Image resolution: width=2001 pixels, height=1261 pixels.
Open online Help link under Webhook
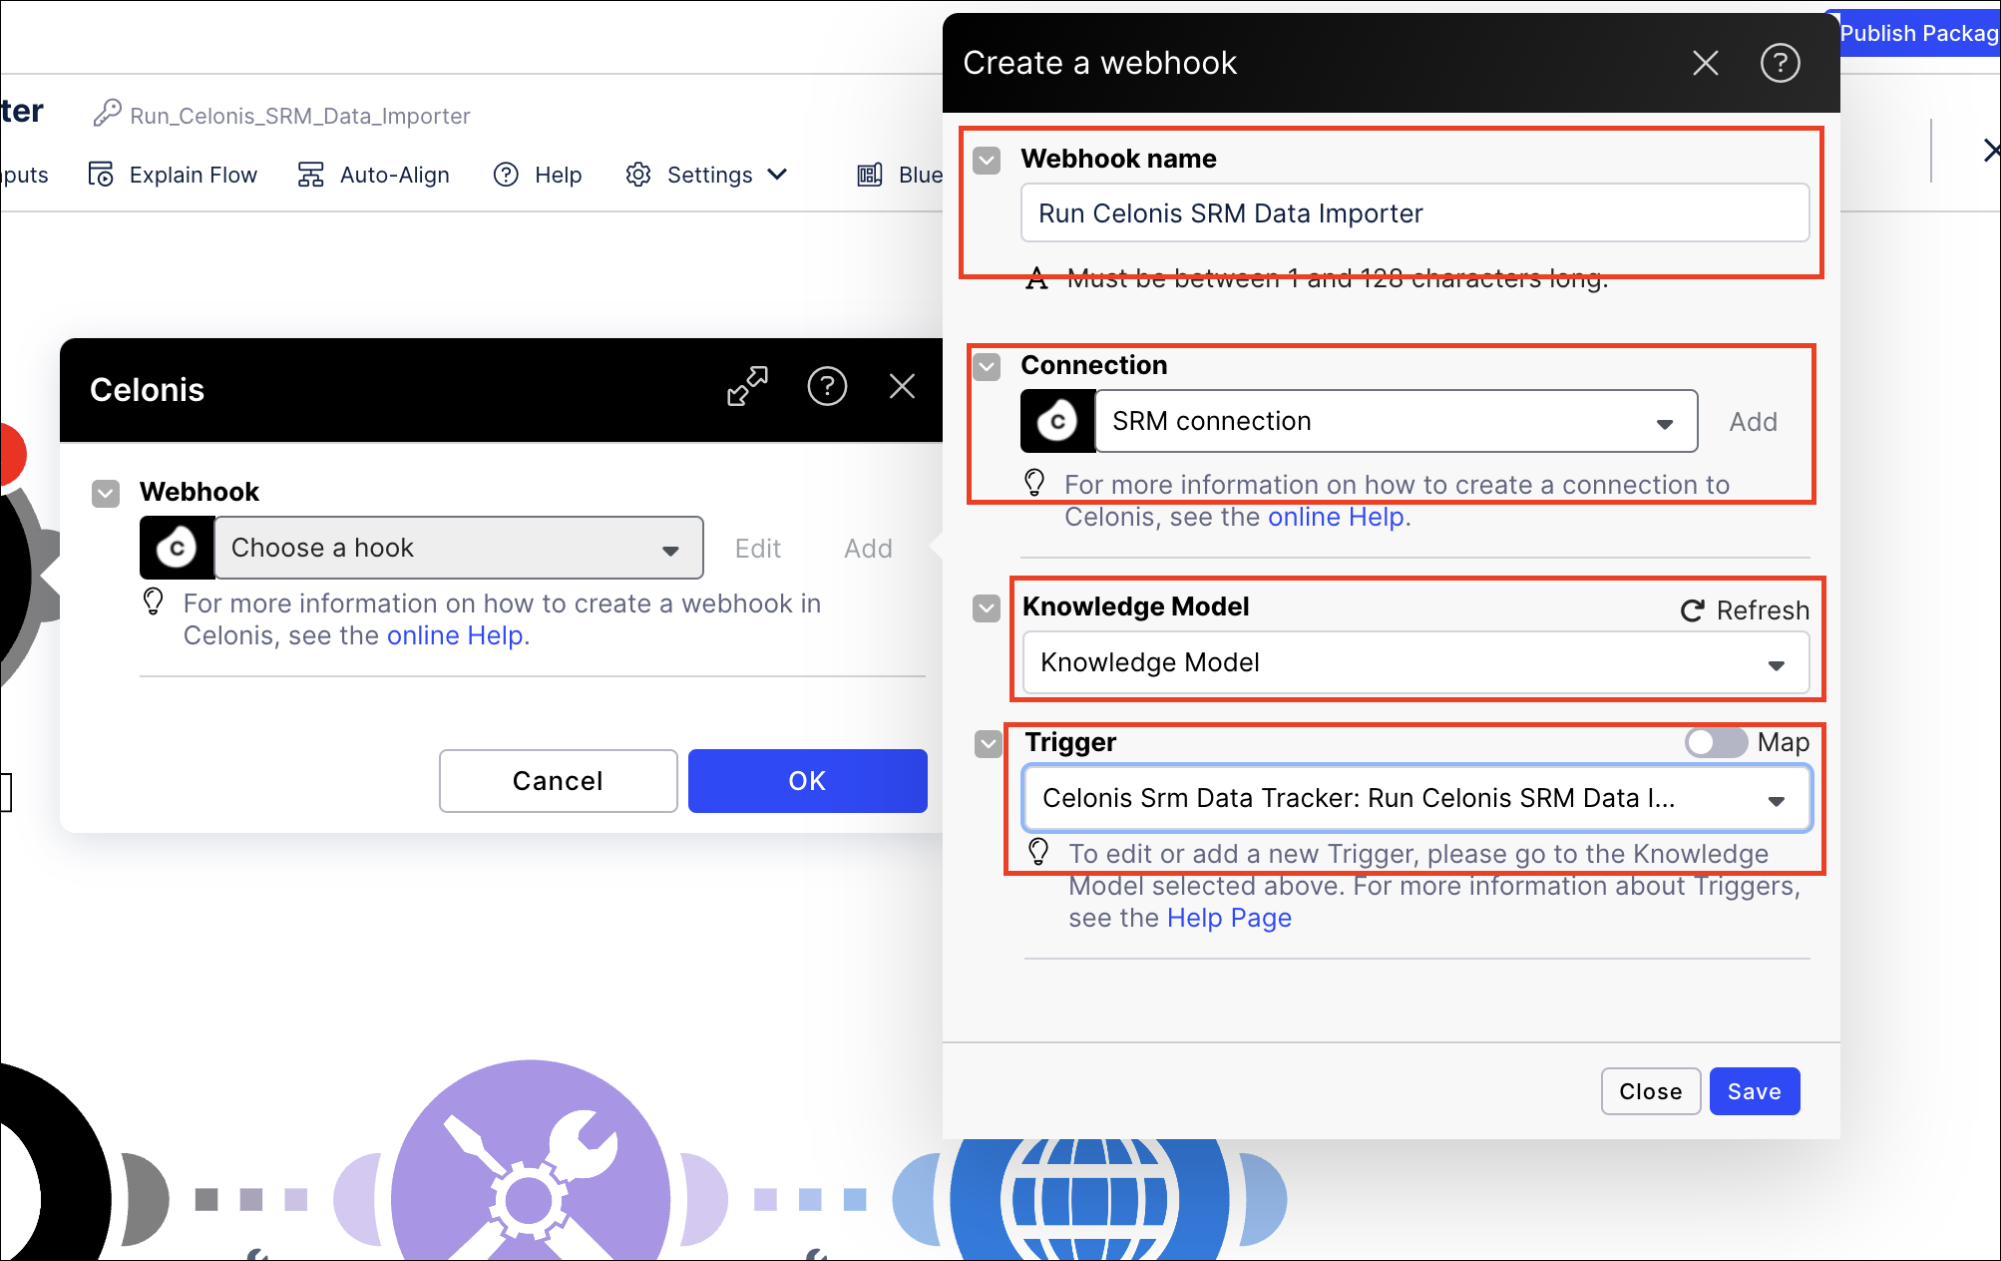[455, 636]
